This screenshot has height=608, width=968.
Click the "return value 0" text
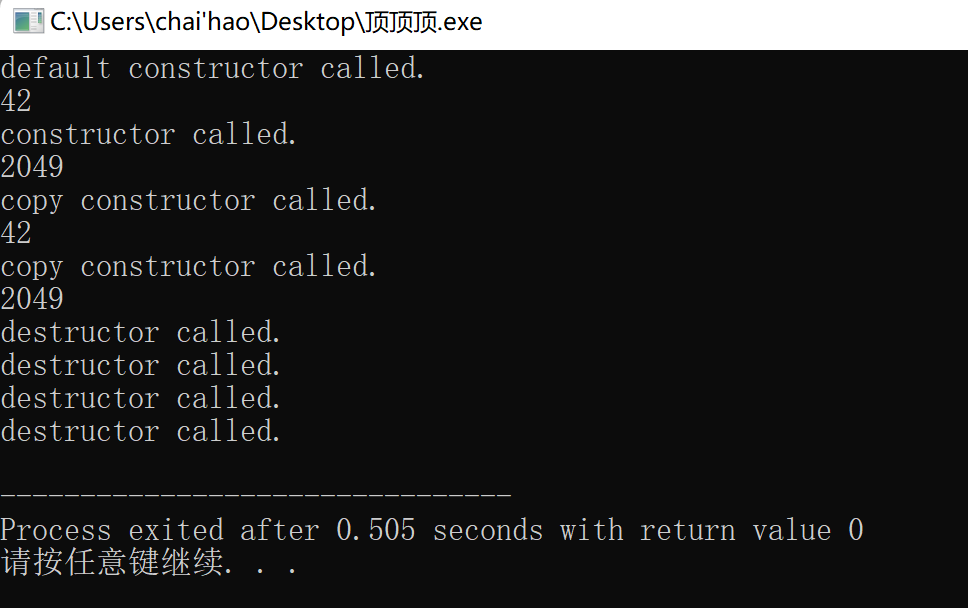(751, 531)
